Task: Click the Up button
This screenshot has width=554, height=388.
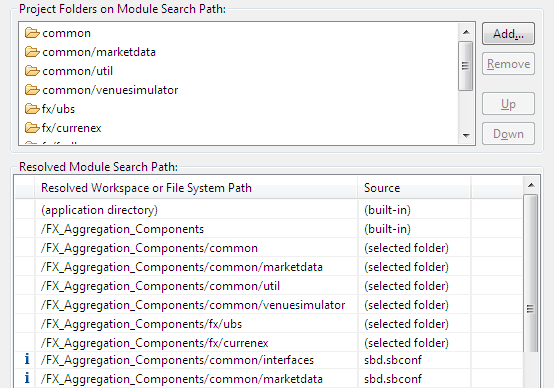Action: click(x=508, y=104)
